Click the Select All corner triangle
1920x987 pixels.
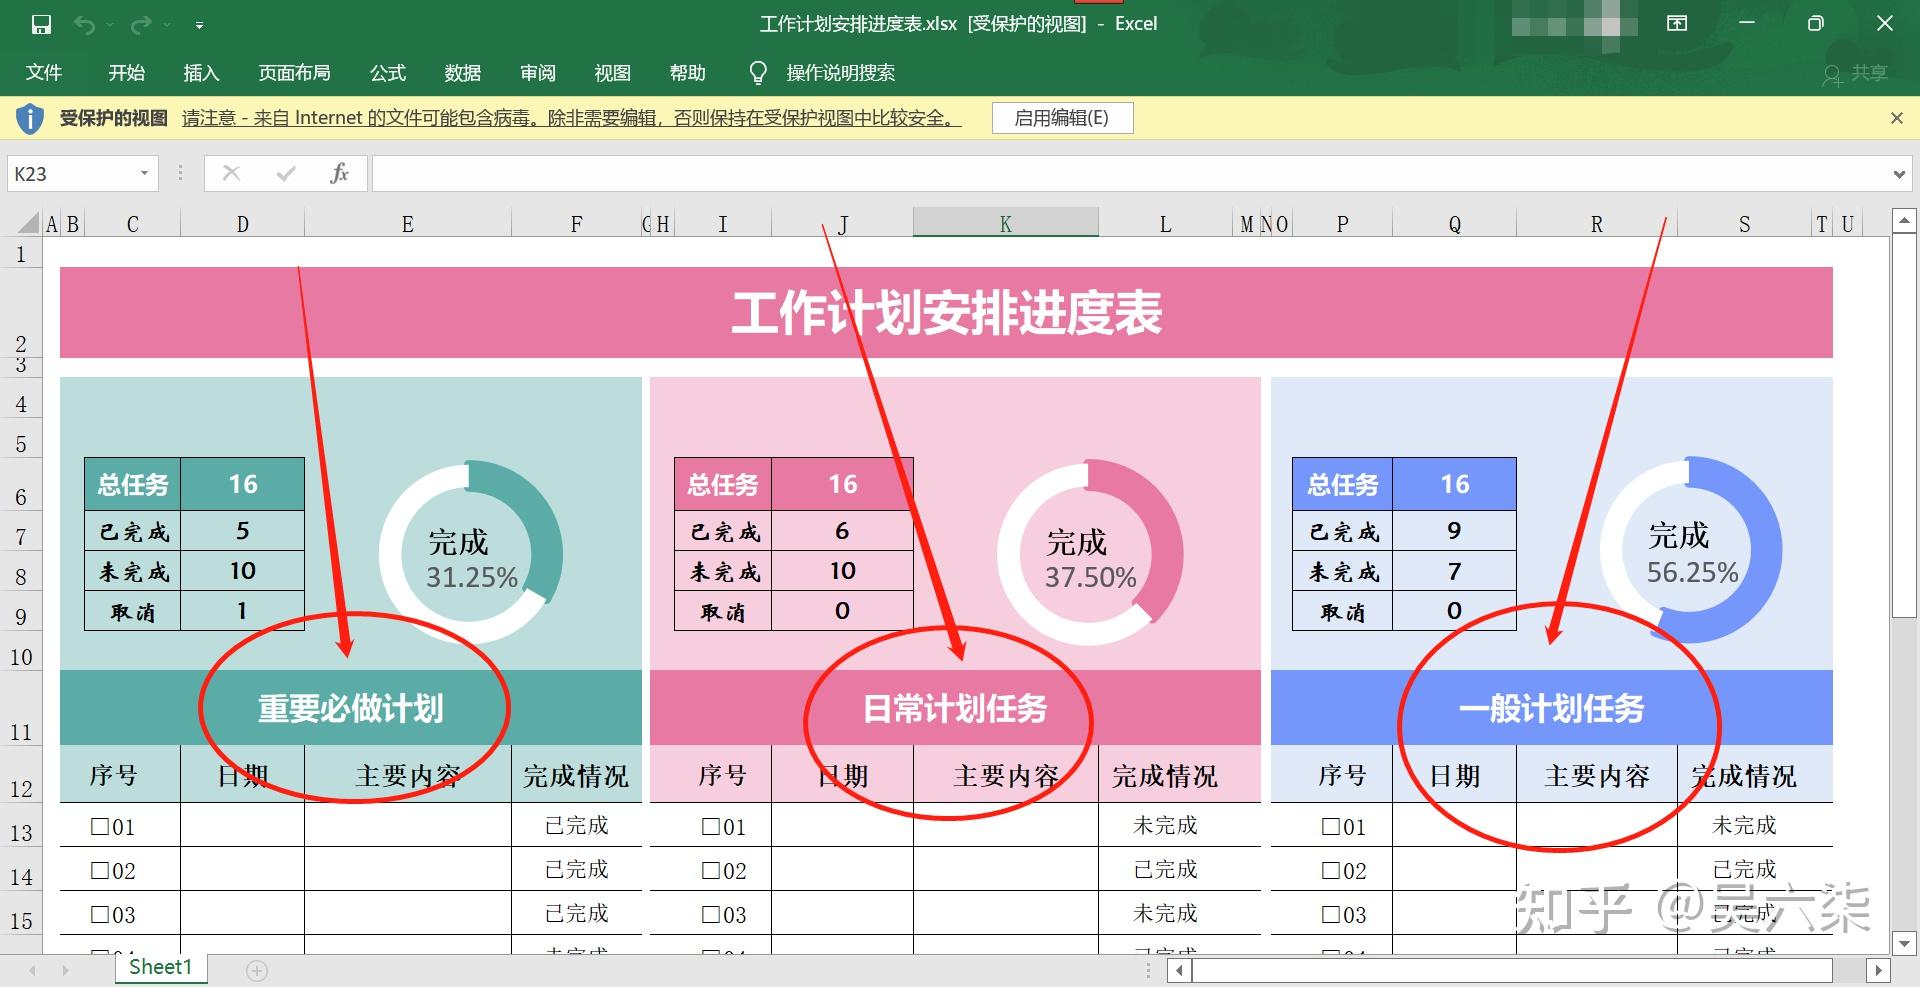(29, 223)
